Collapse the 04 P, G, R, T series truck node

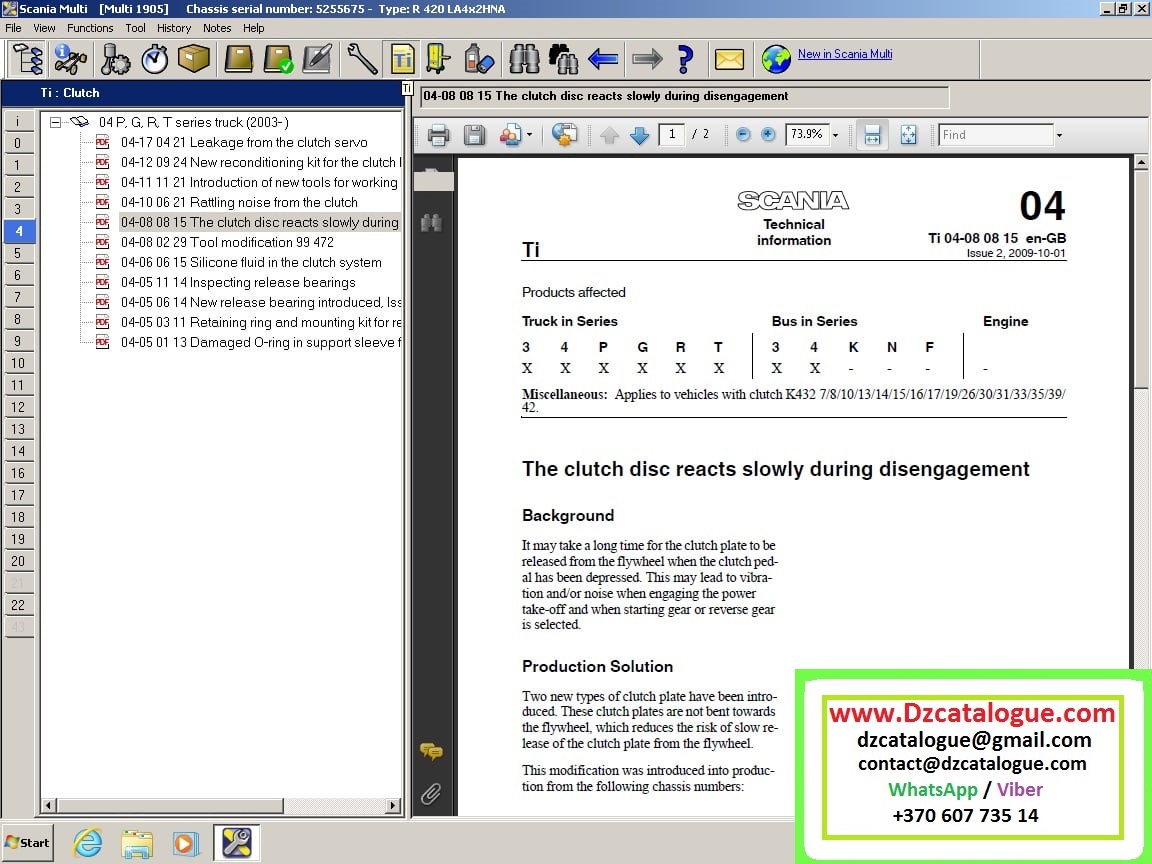(x=55, y=123)
